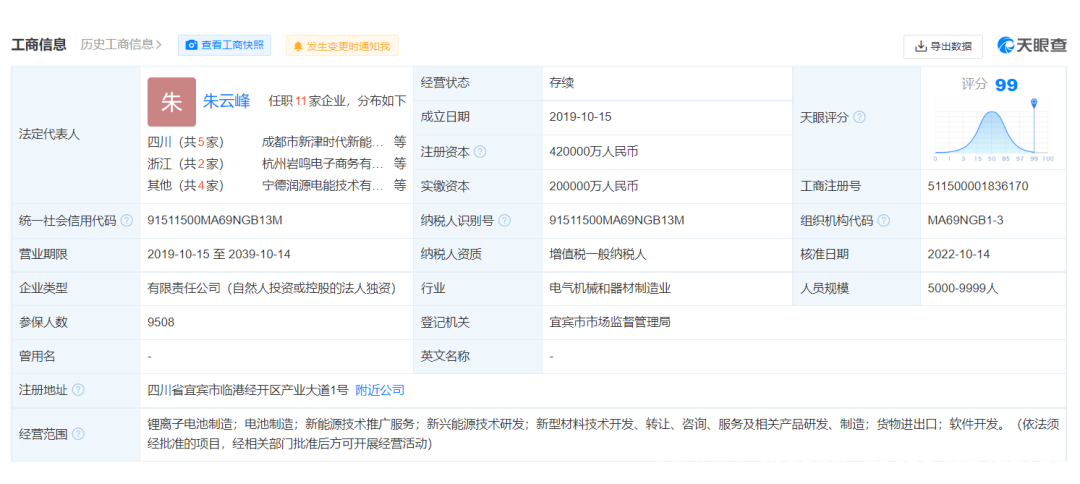Image resolution: width=1080 pixels, height=484 pixels.
Task: Click 纳税人资质 value 增值税一般纳税人
Action: point(598,254)
